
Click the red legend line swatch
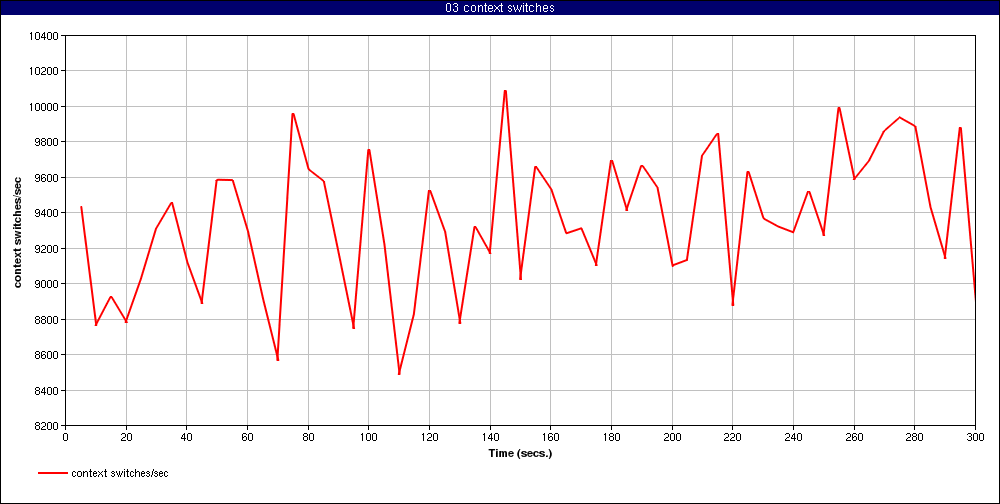53,473
